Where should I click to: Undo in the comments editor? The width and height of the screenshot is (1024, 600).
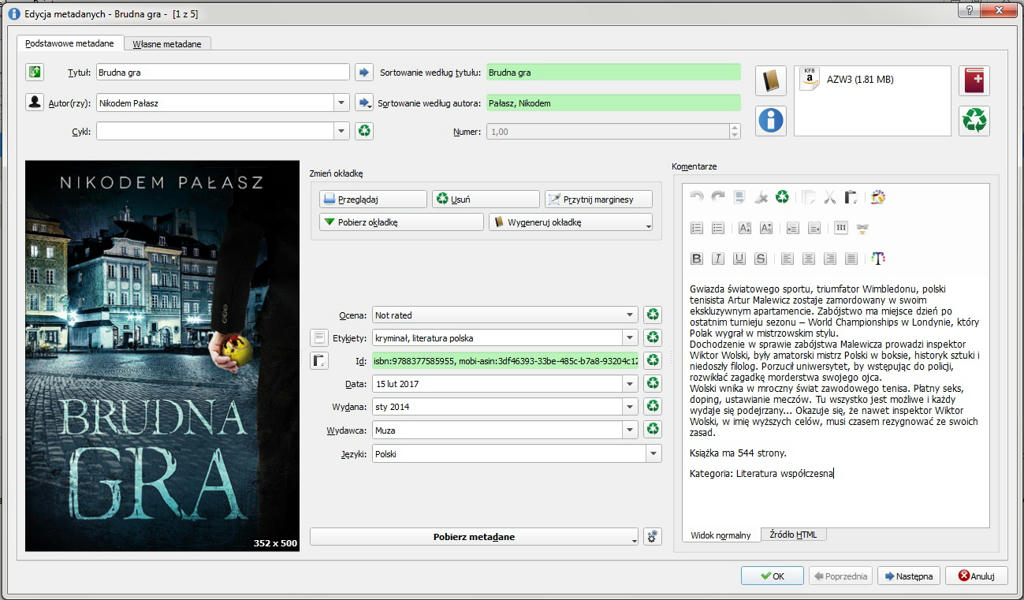(697, 197)
